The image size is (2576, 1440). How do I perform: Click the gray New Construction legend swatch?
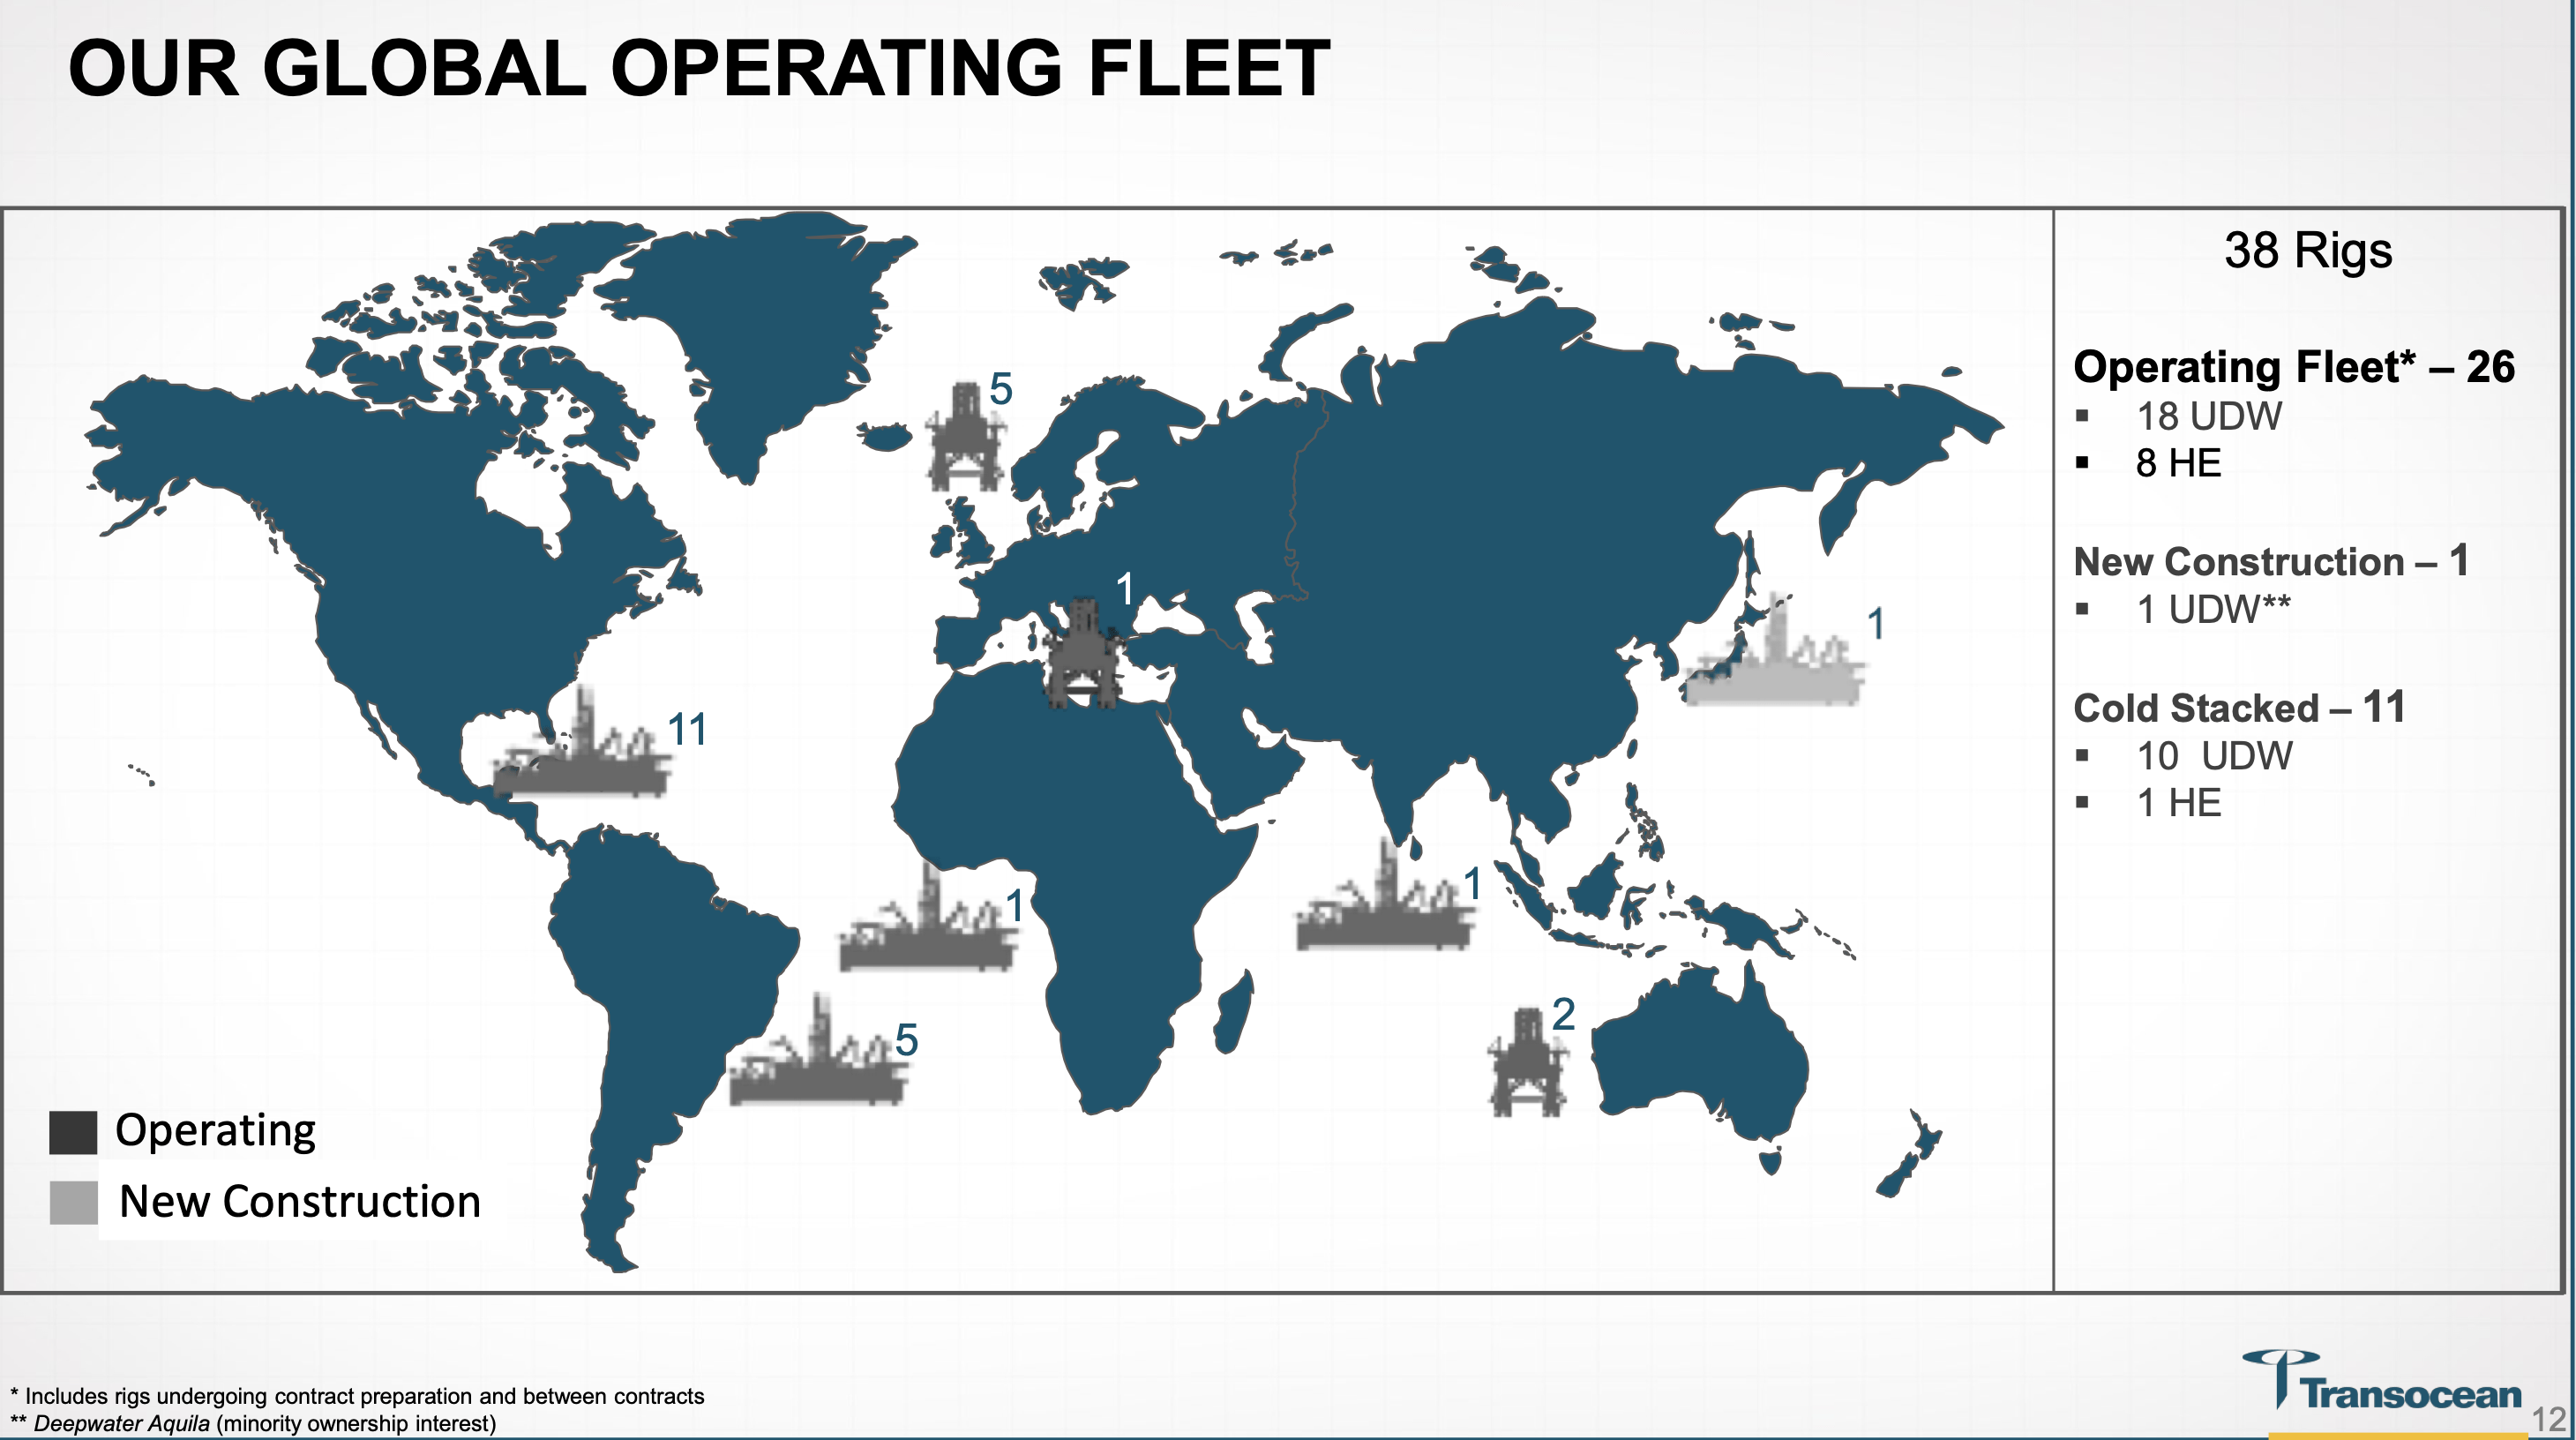73,1202
